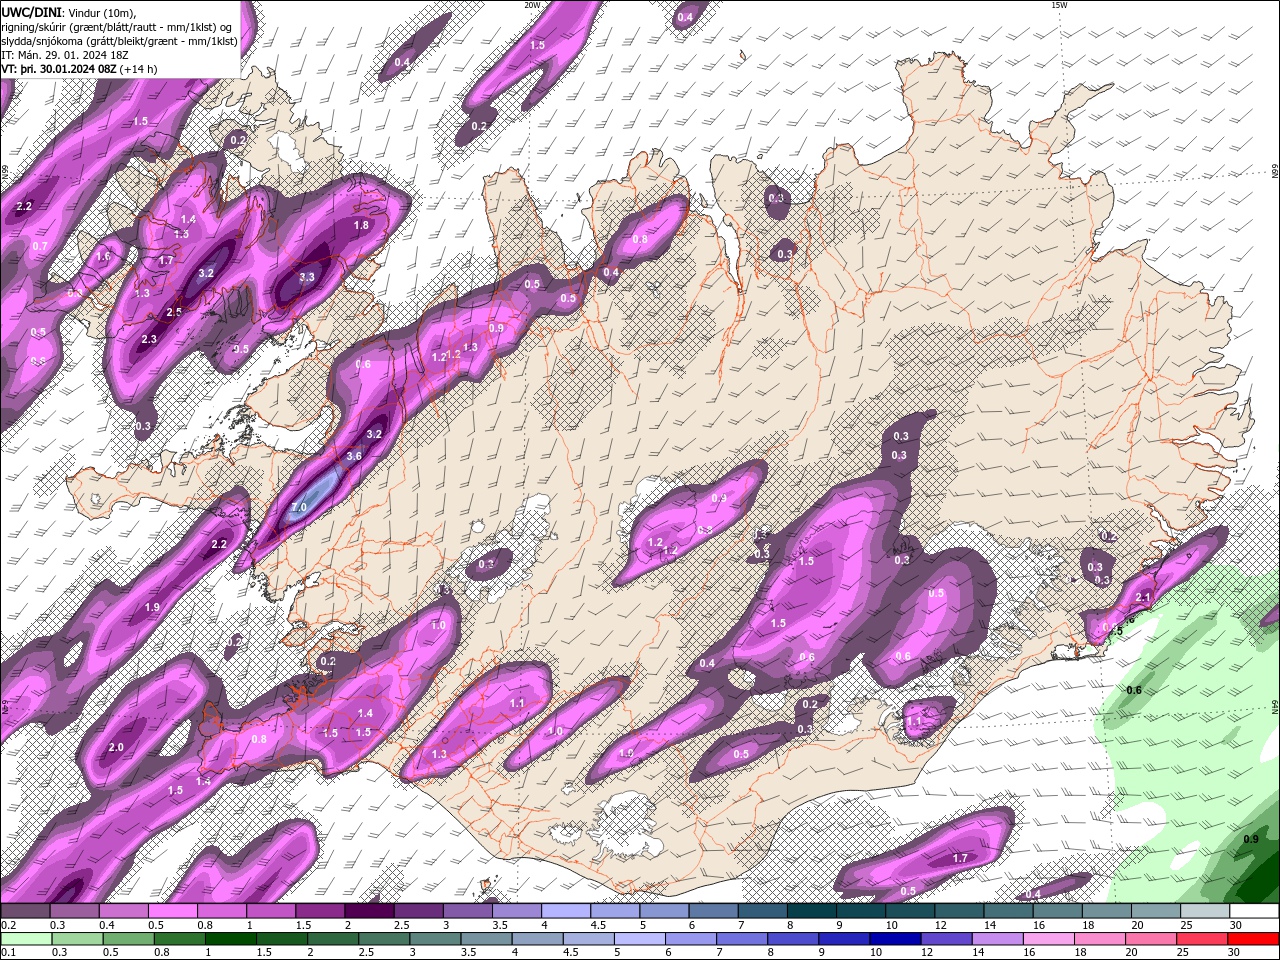
Task: Click lilac lower legend swatch starting at 14
Action: pos(997,939)
